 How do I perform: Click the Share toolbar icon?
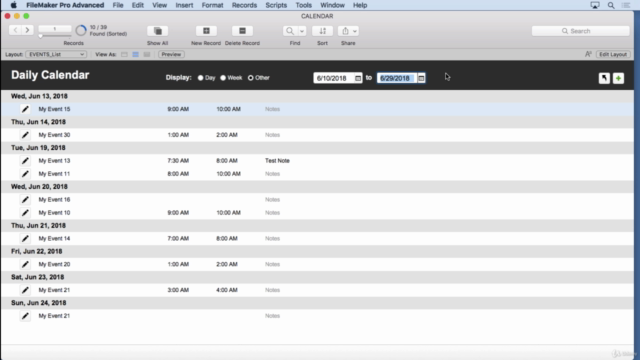point(345,31)
